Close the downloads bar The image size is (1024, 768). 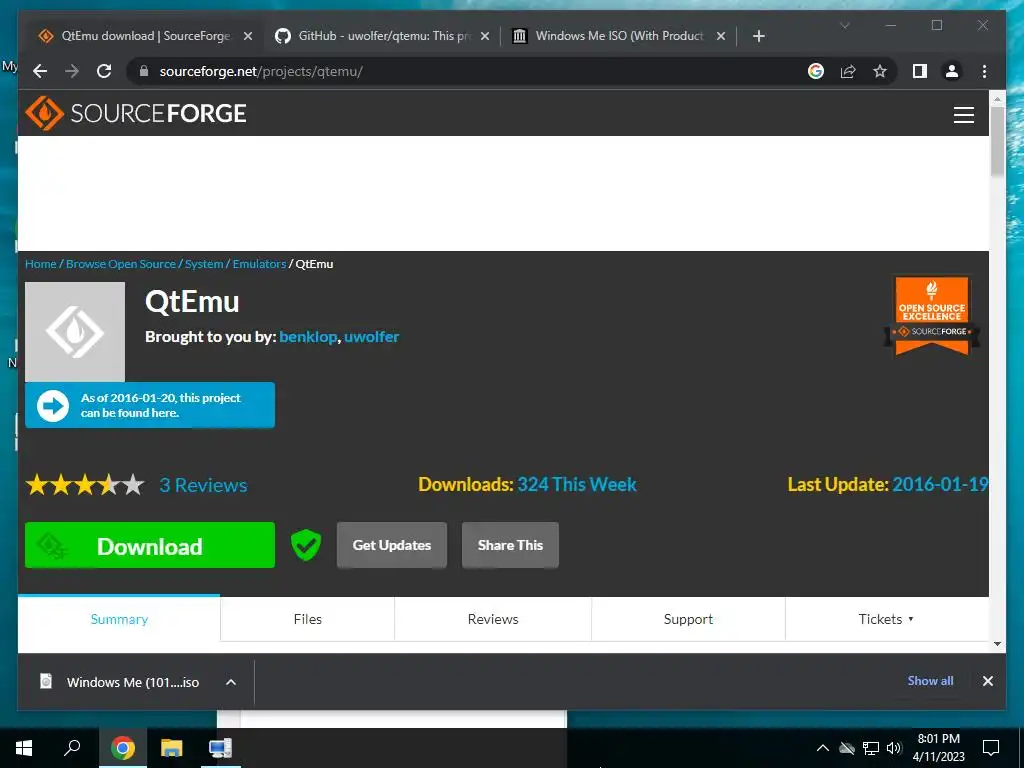click(x=987, y=681)
